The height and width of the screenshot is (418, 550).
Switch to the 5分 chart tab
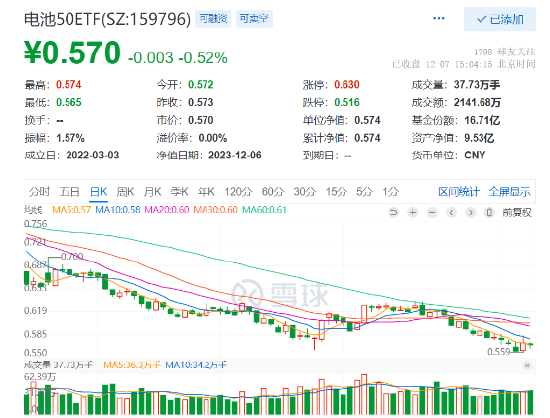click(364, 192)
